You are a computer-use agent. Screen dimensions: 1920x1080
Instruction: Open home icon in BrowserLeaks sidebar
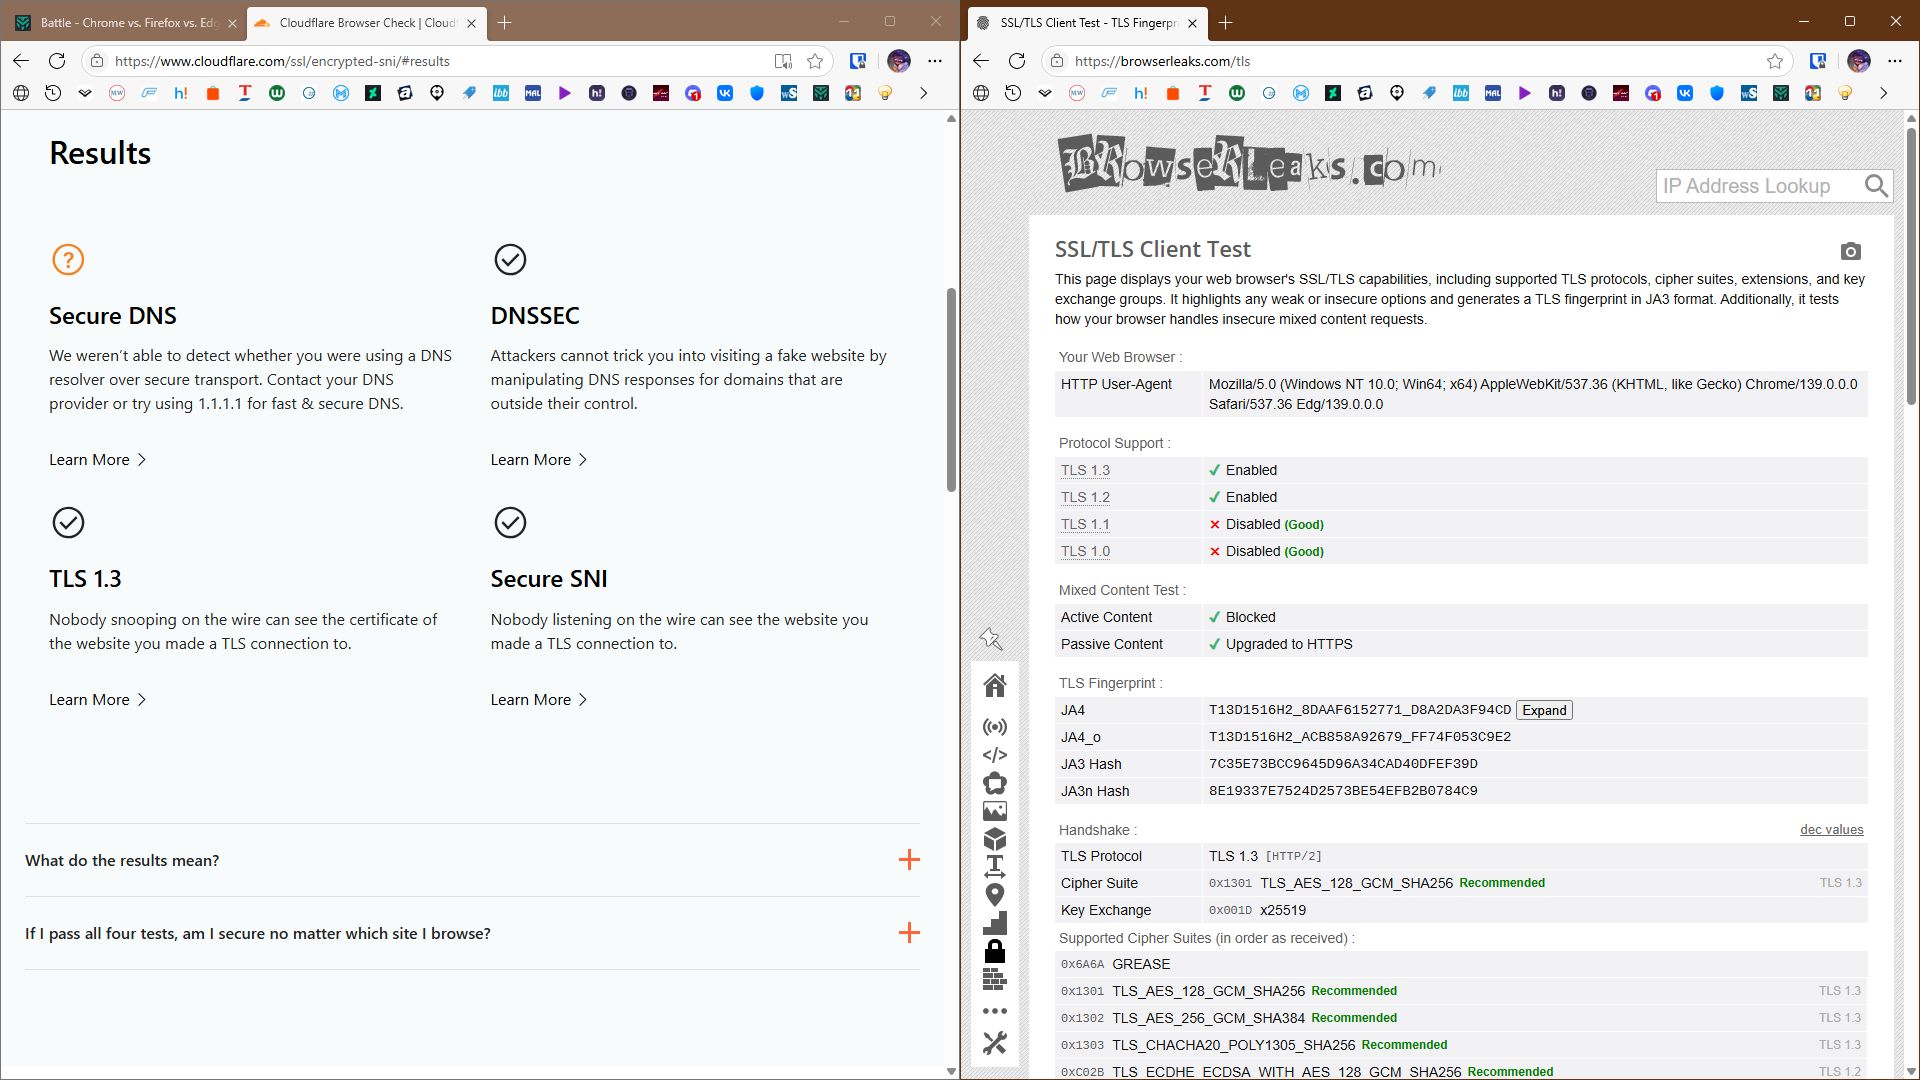click(994, 685)
